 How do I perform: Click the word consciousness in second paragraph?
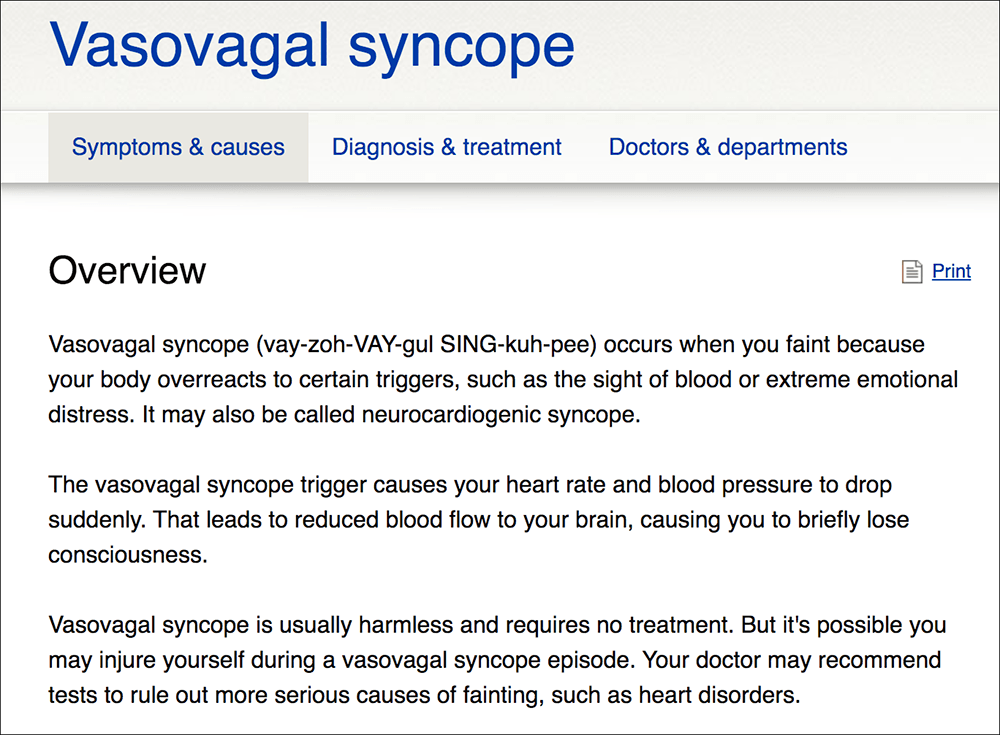[128, 555]
